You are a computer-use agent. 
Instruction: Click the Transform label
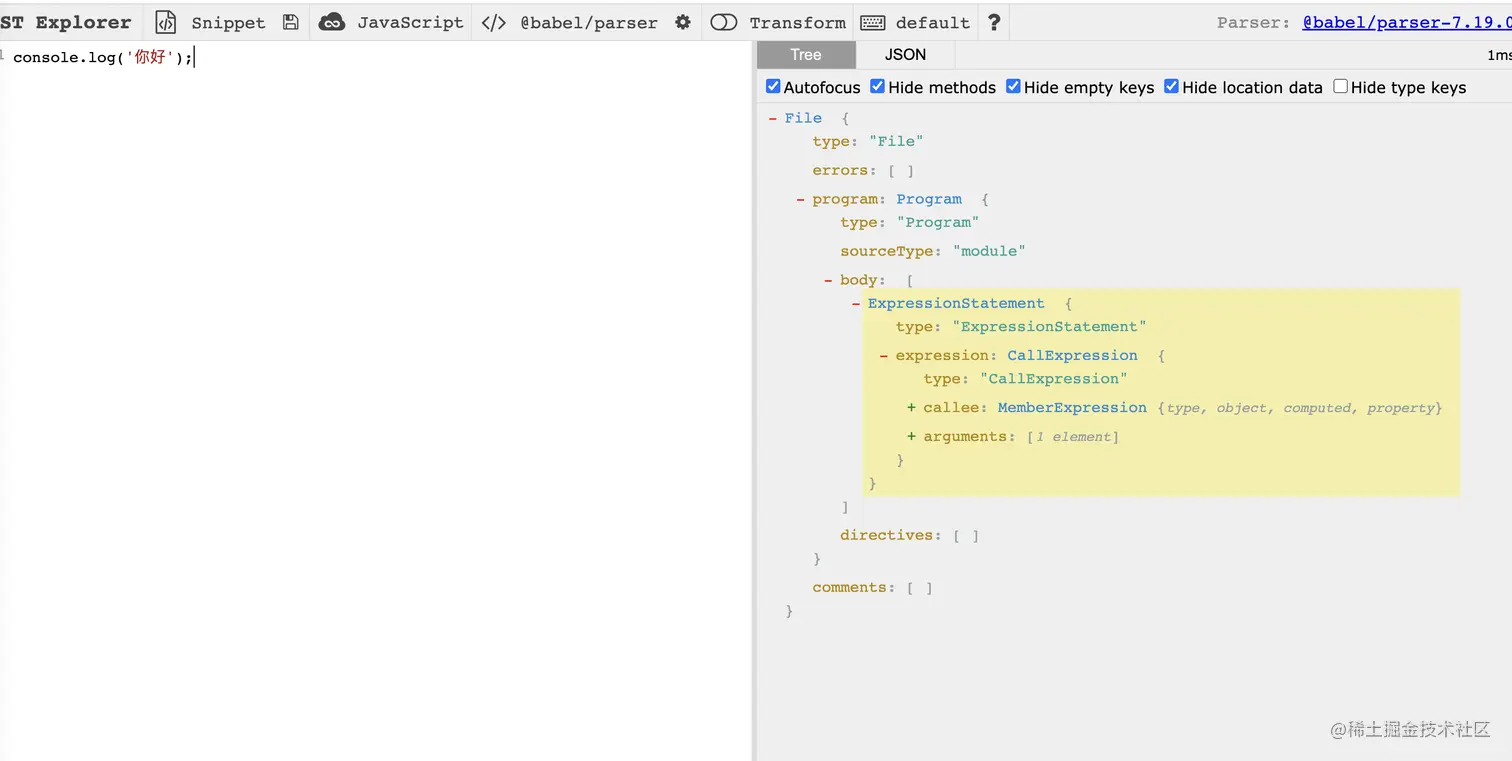(797, 22)
